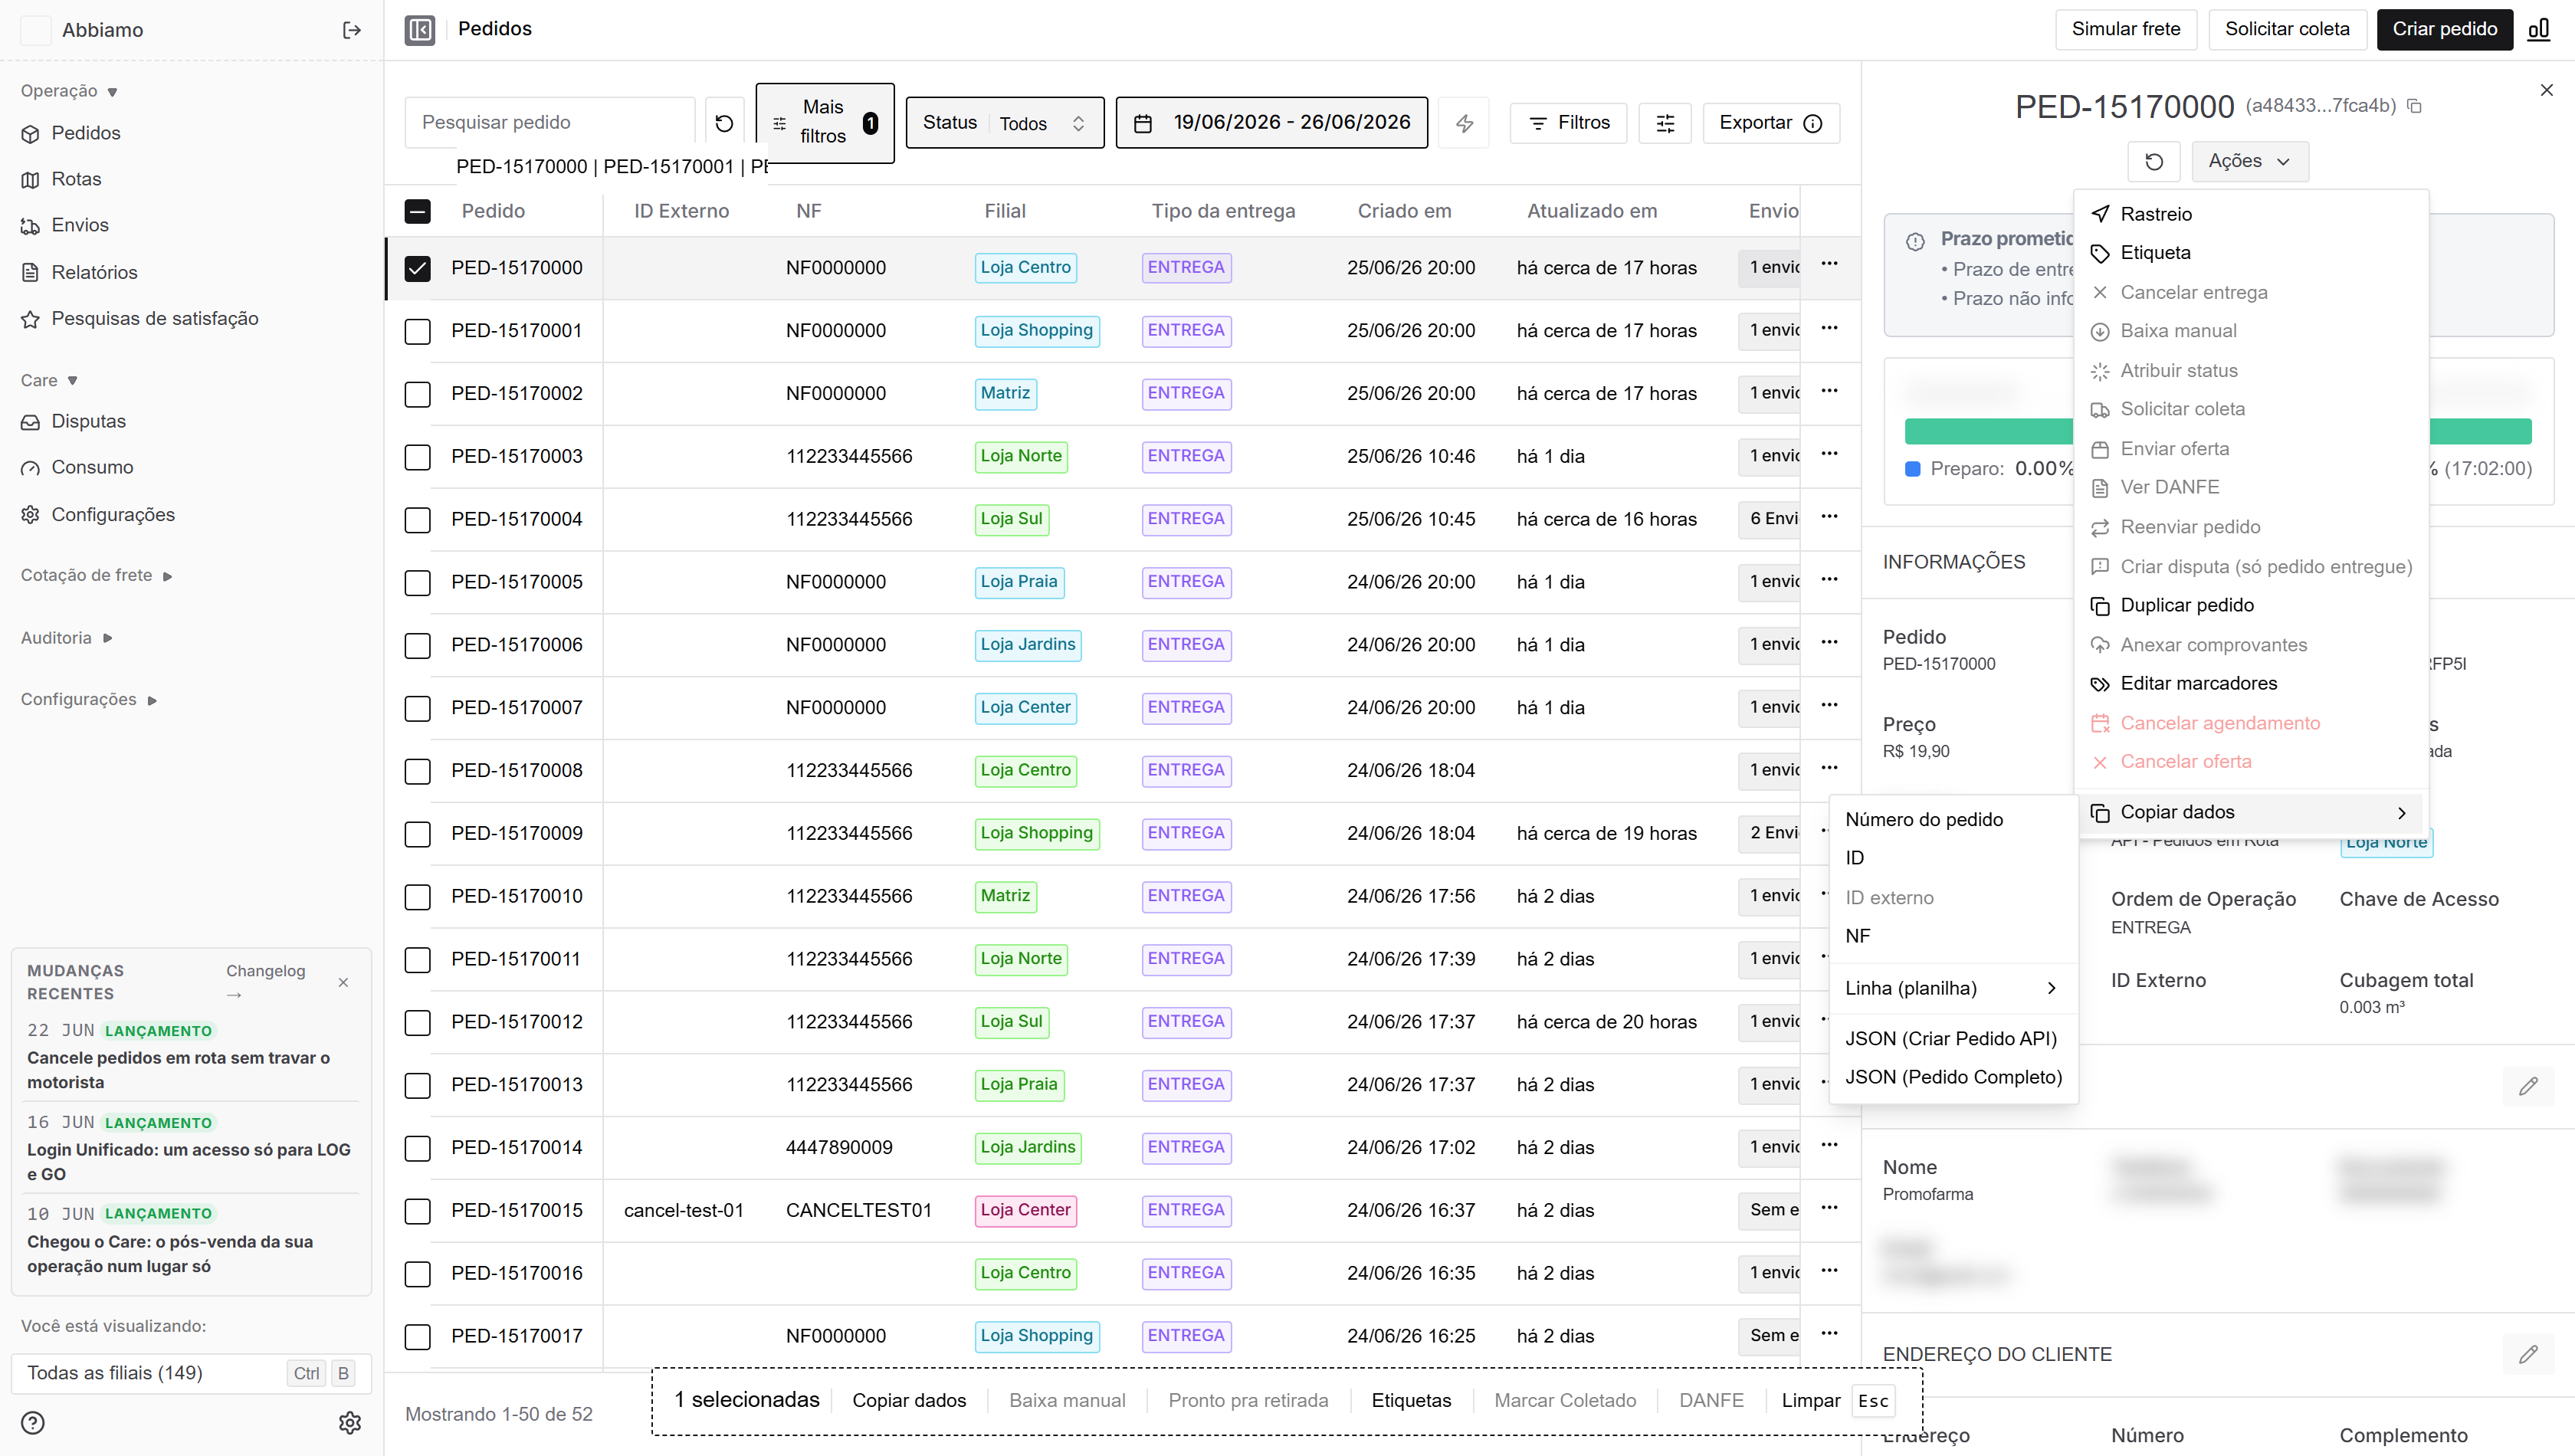
Task: Copy Número do pedido from submenu
Action: click(1952, 819)
